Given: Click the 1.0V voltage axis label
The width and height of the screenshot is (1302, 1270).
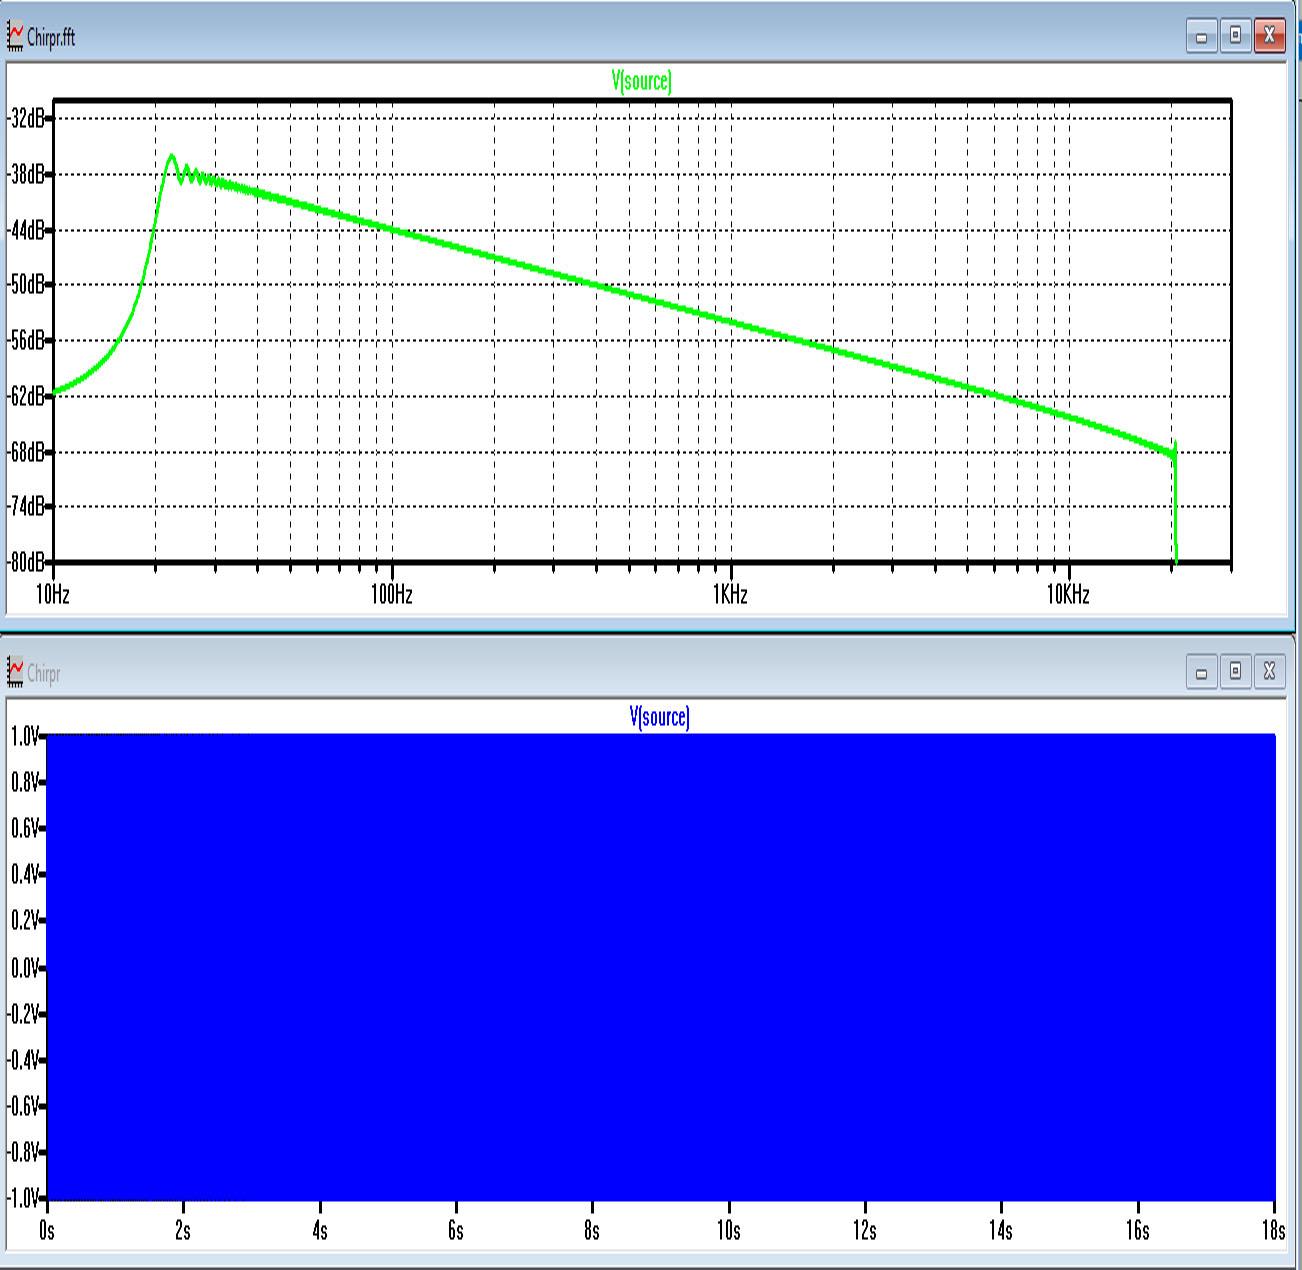Looking at the screenshot, I should [x=24, y=737].
